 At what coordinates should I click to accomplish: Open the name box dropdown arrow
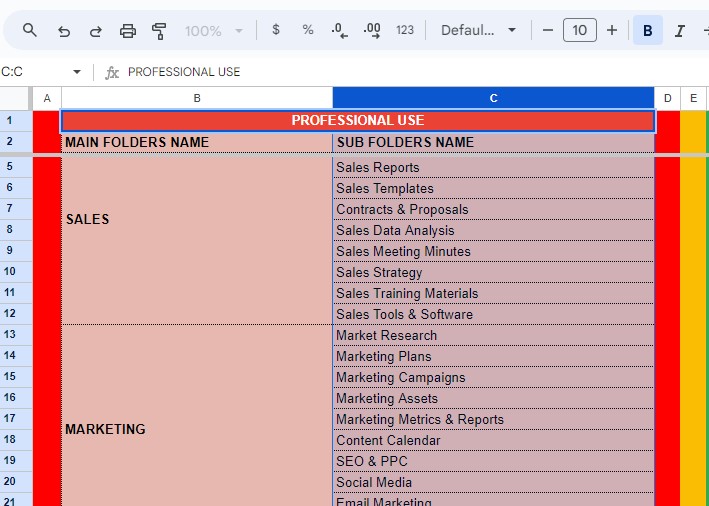point(77,72)
